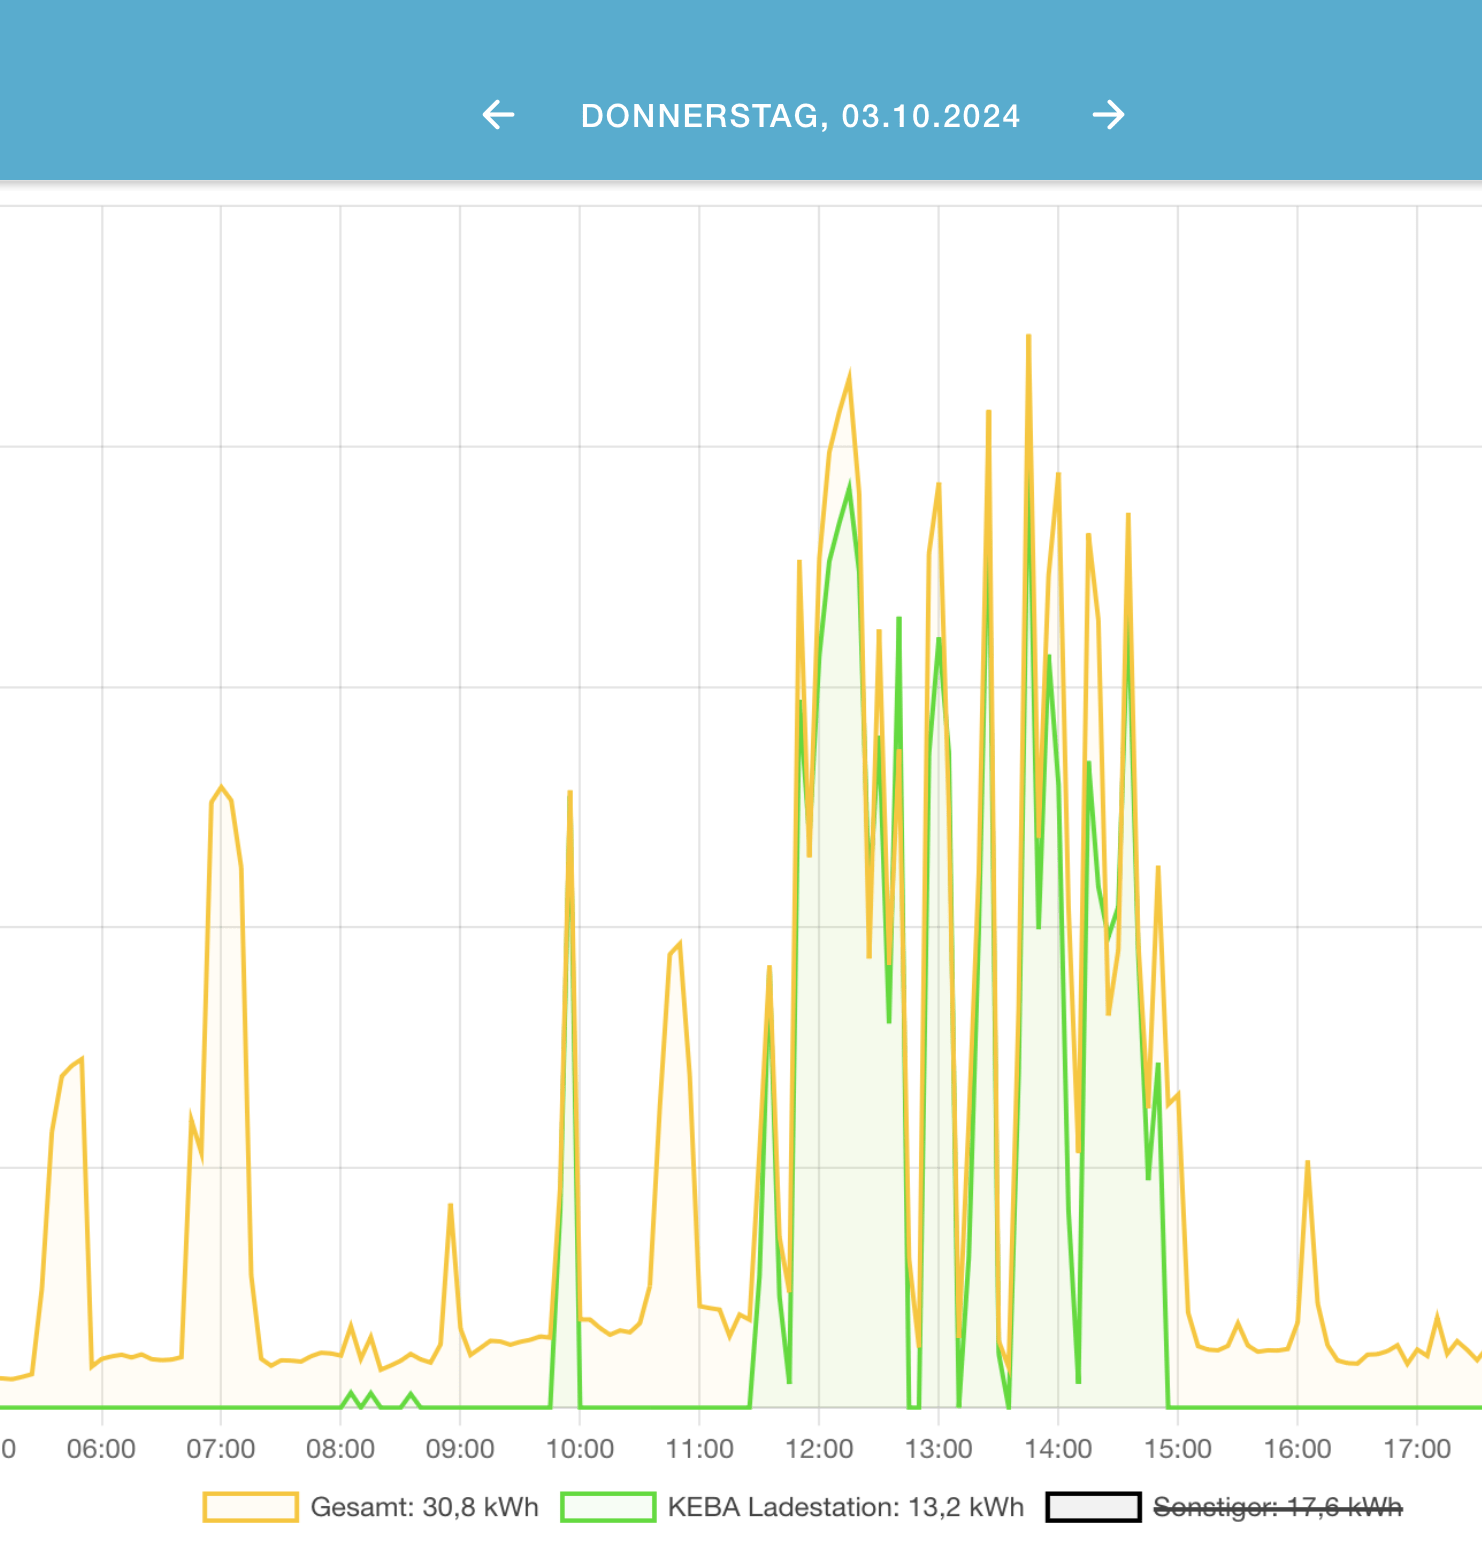
Task: Show the struck-through Sonstiger series label
Action: [1277, 1507]
